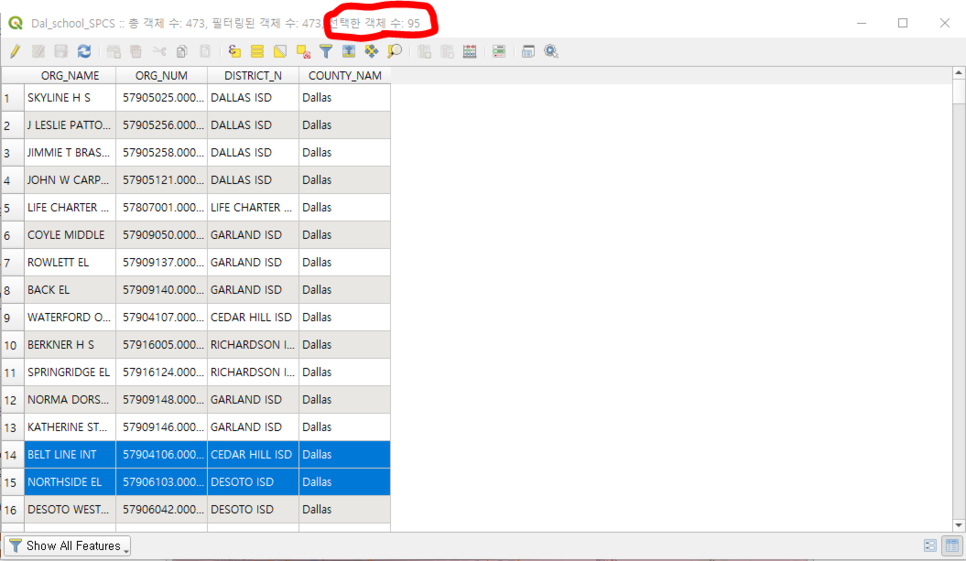Click cell COYLE MIDDLE
Screen dimensions: 966x561
[70, 235]
